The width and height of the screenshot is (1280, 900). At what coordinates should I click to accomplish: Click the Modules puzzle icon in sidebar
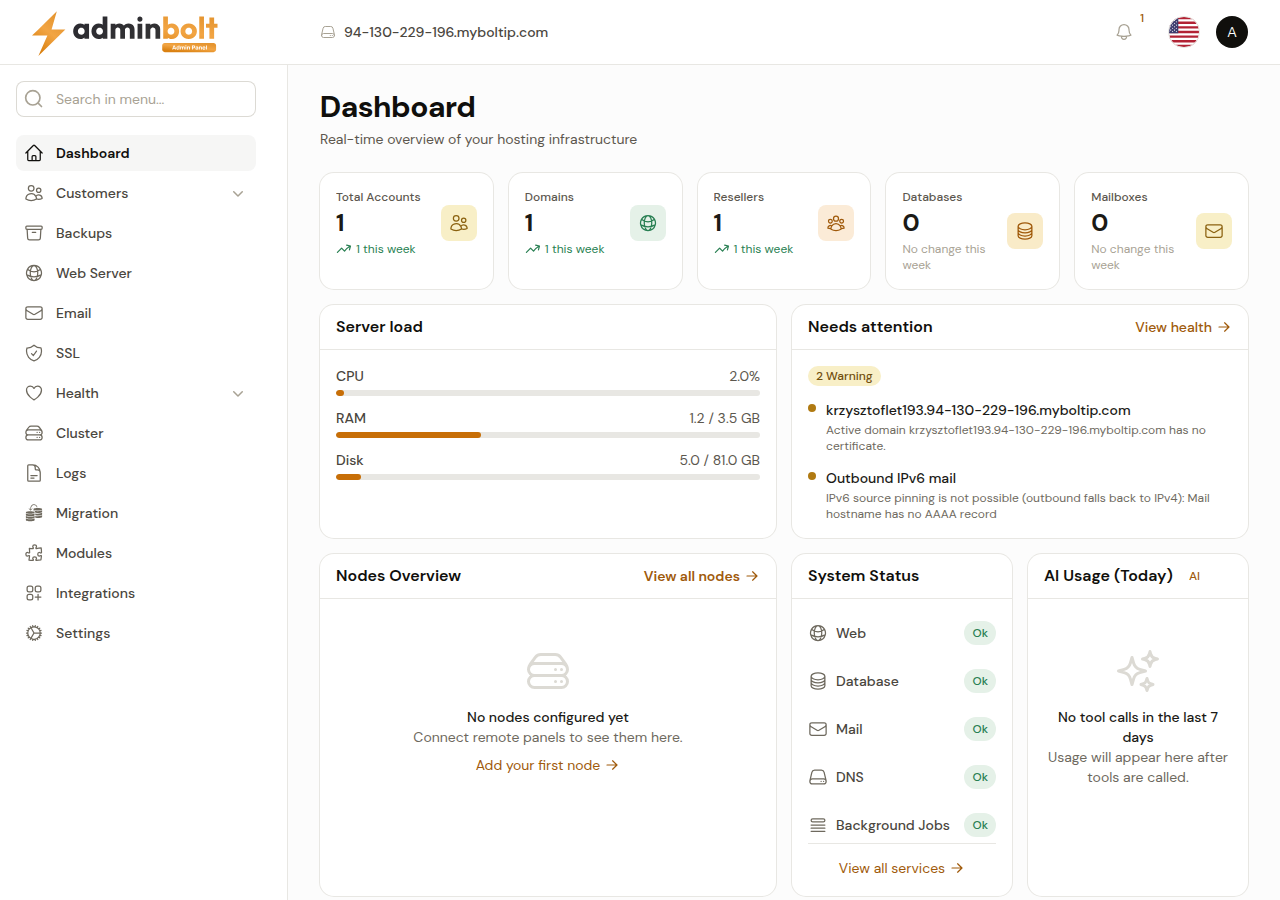[34, 553]
